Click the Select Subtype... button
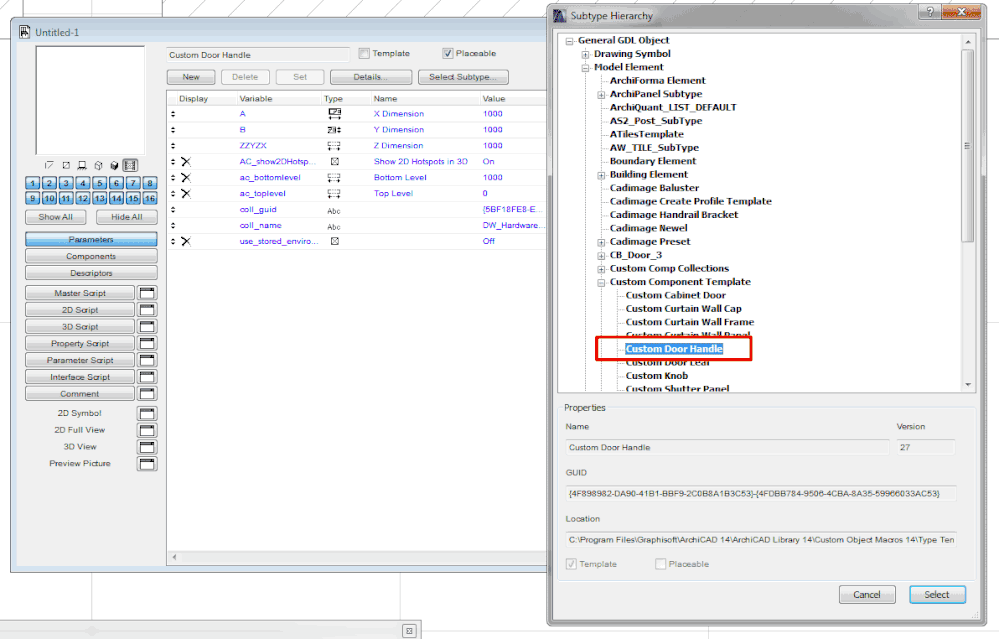Screen dimensions: 999x639 (x=463, y=77)
